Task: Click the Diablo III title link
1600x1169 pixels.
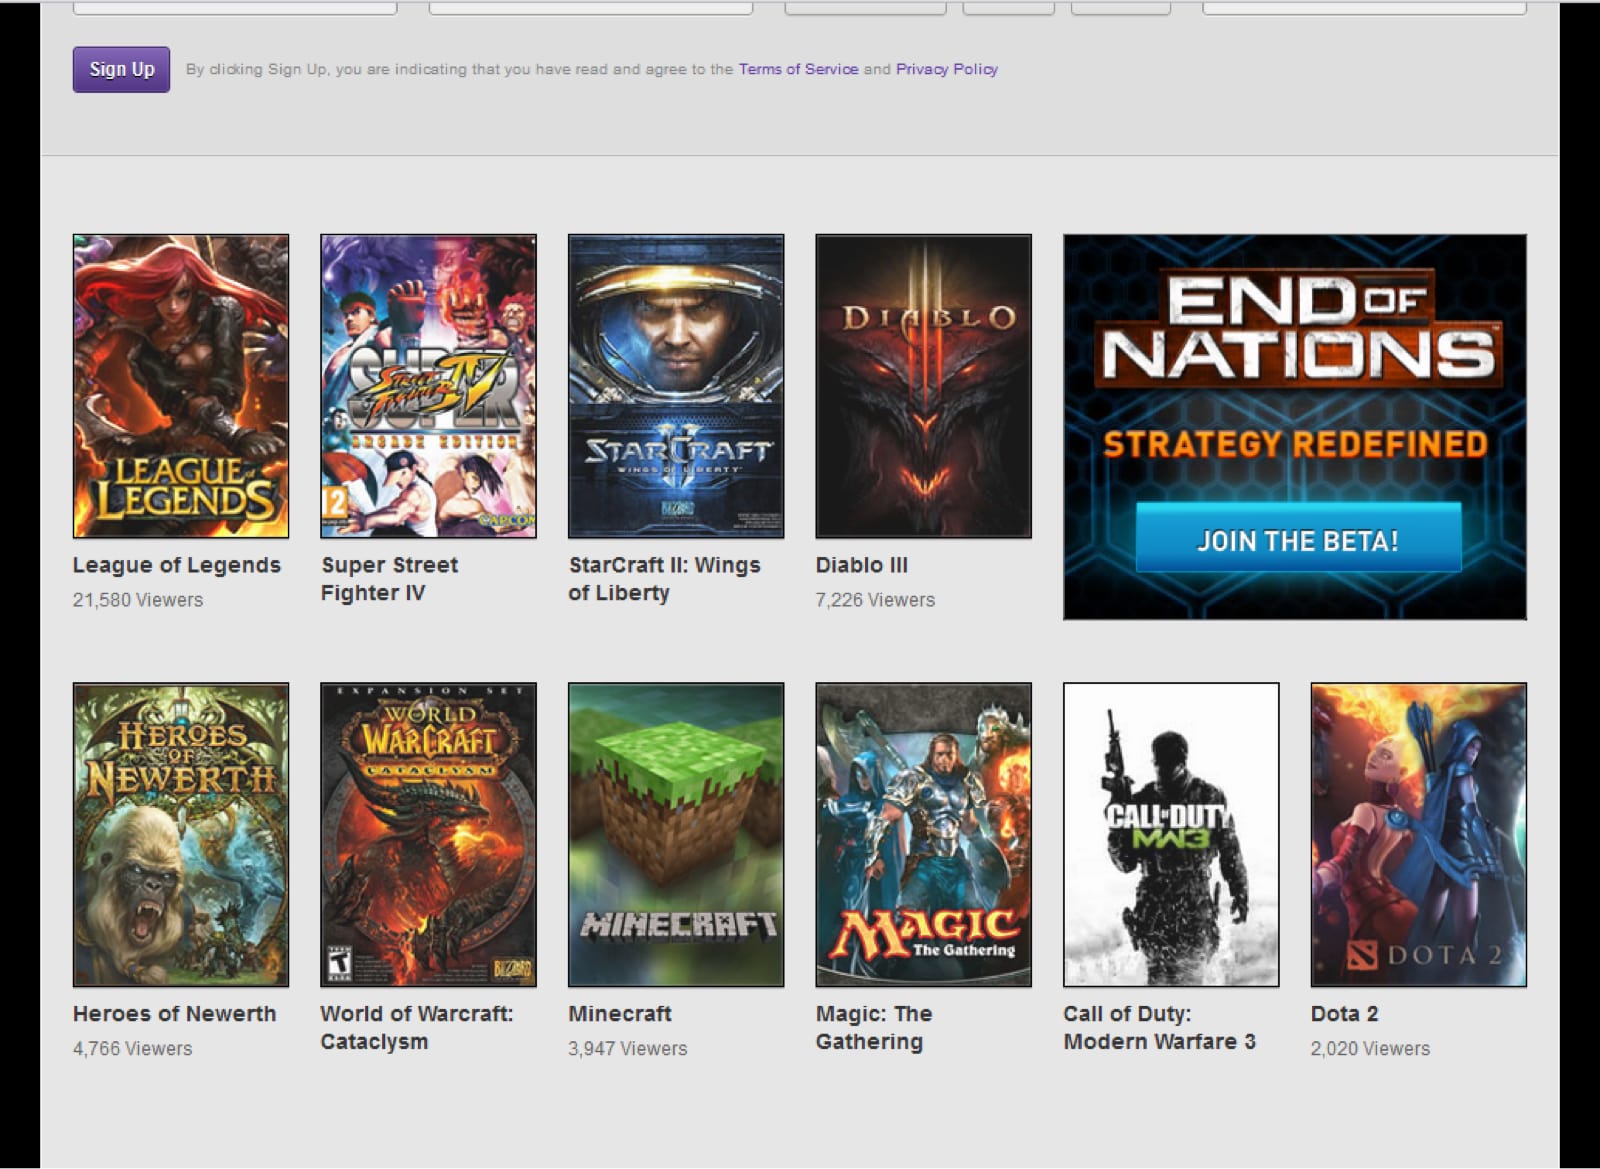Action: click(862, 565)
